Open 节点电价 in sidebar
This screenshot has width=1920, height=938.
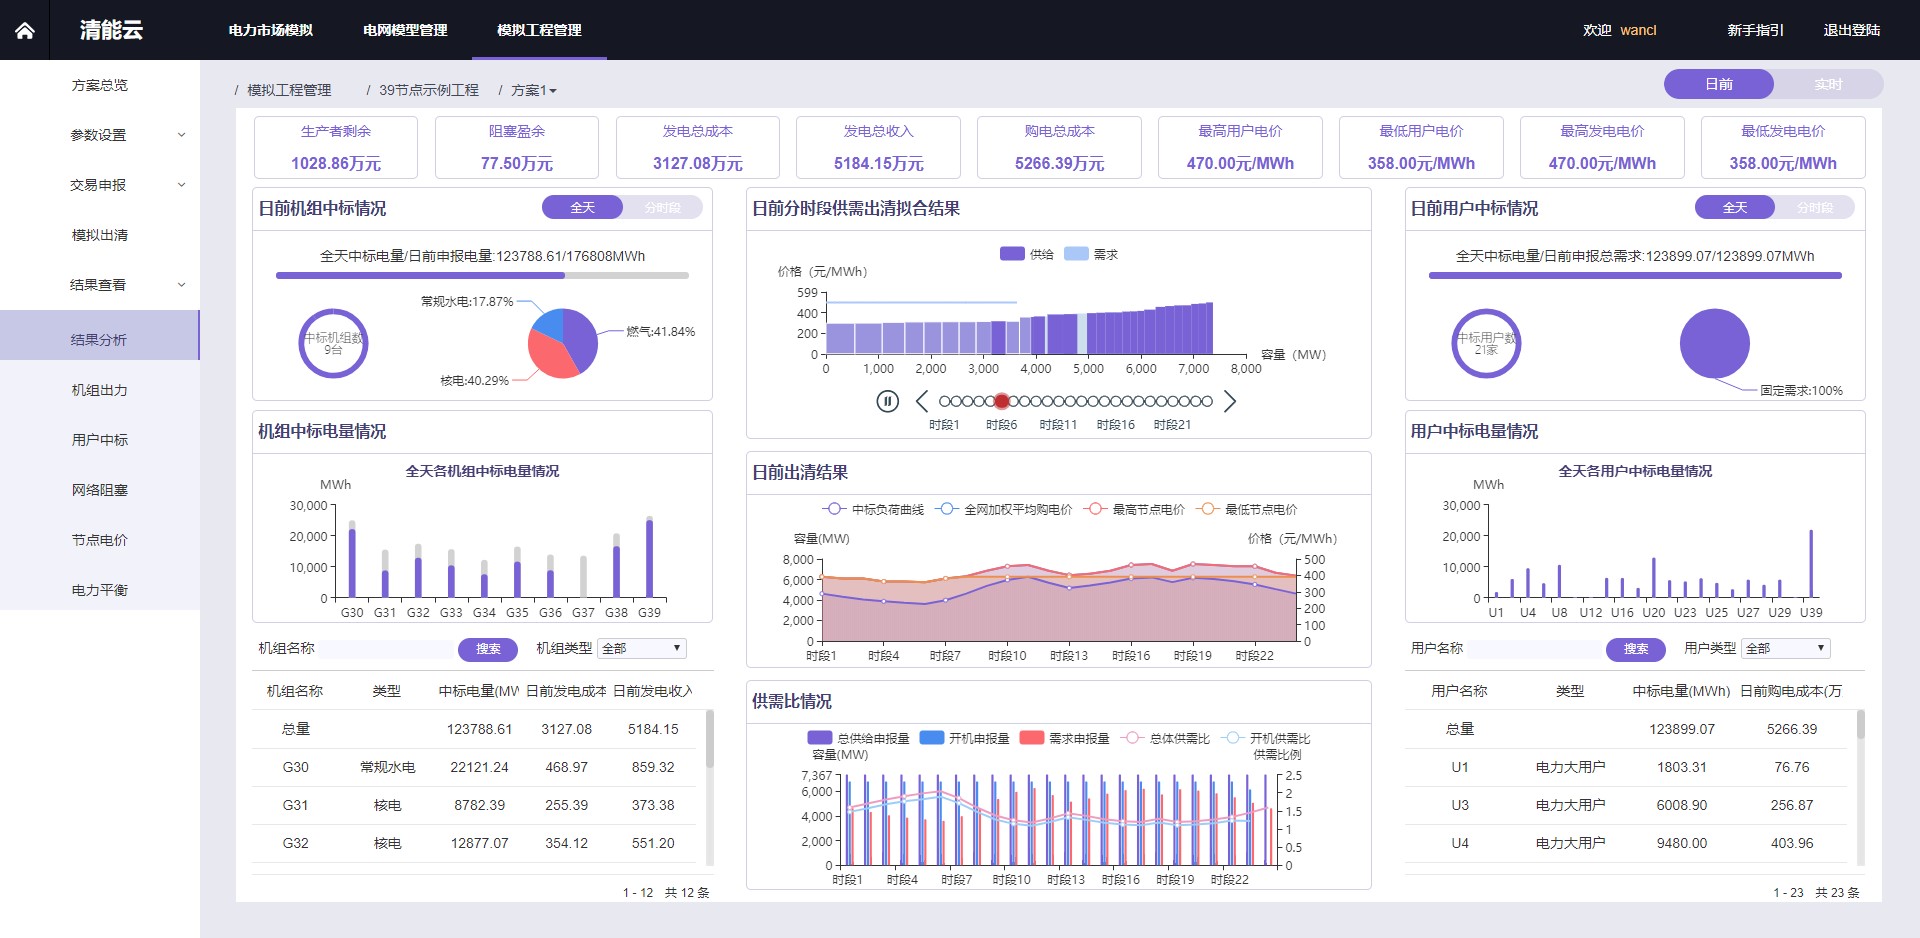tap(100, 540)
